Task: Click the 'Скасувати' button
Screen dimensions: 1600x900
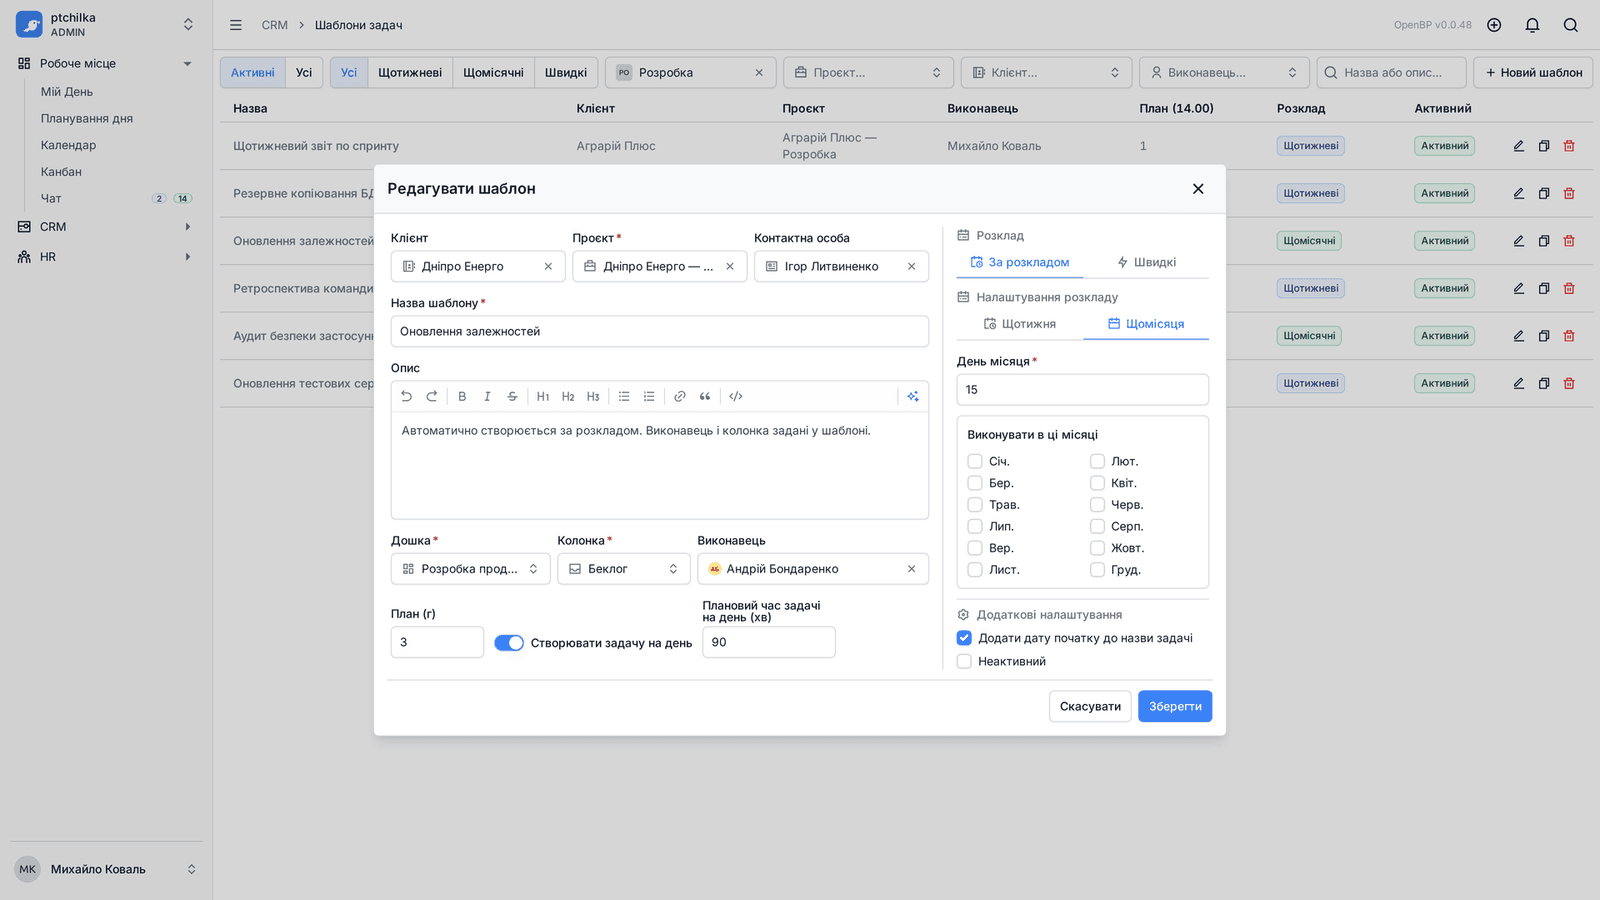Action: [x=1090, y=706]
